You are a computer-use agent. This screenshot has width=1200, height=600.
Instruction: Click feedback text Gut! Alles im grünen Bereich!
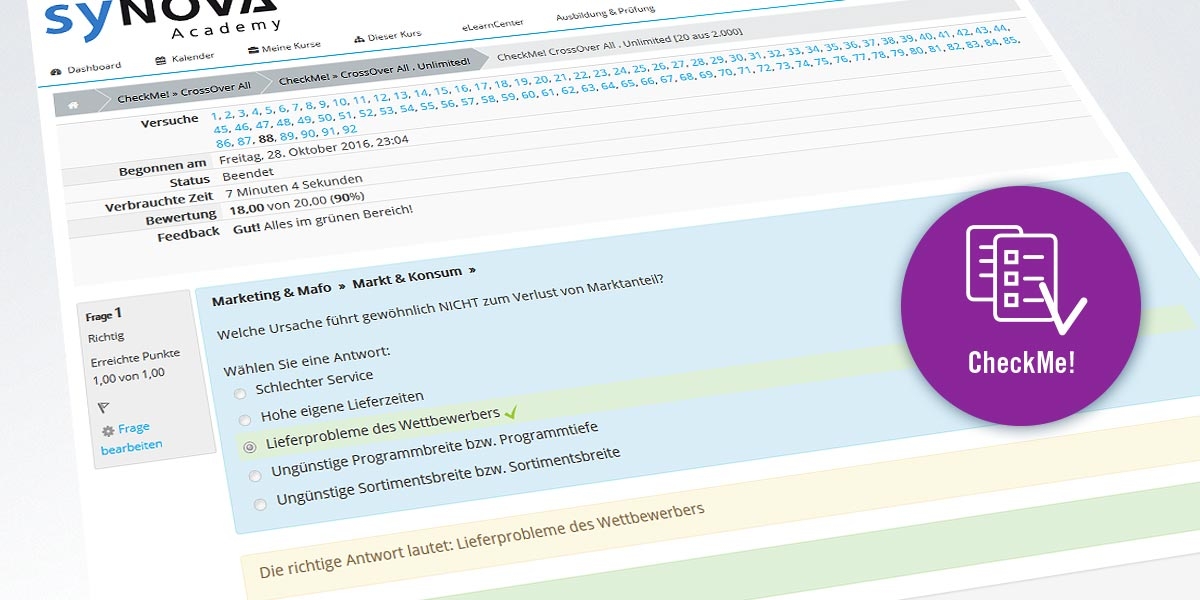(322, 219)
